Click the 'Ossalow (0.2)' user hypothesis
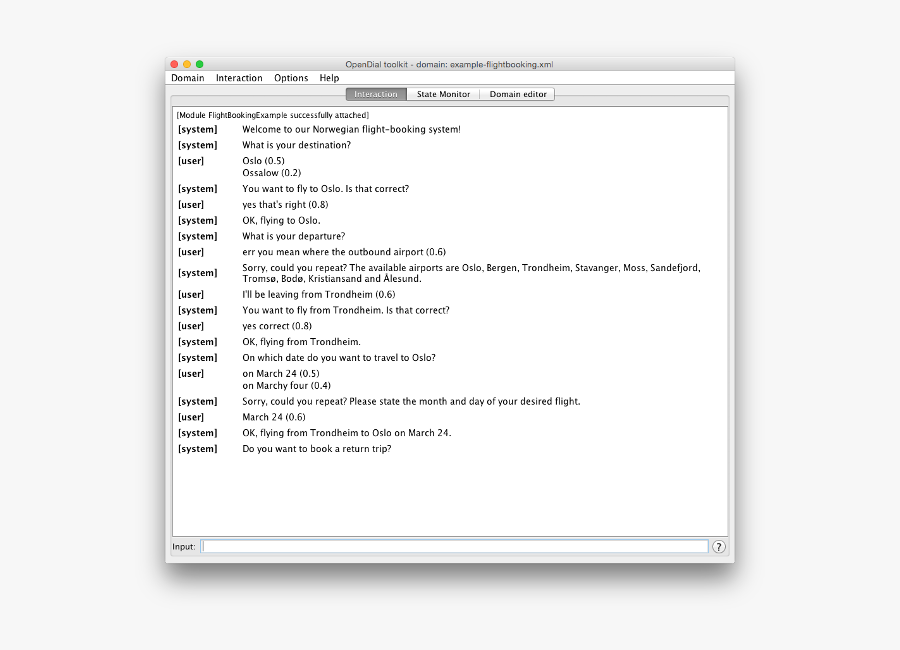This screenshot has height=650, width=900. pos(271,173)
